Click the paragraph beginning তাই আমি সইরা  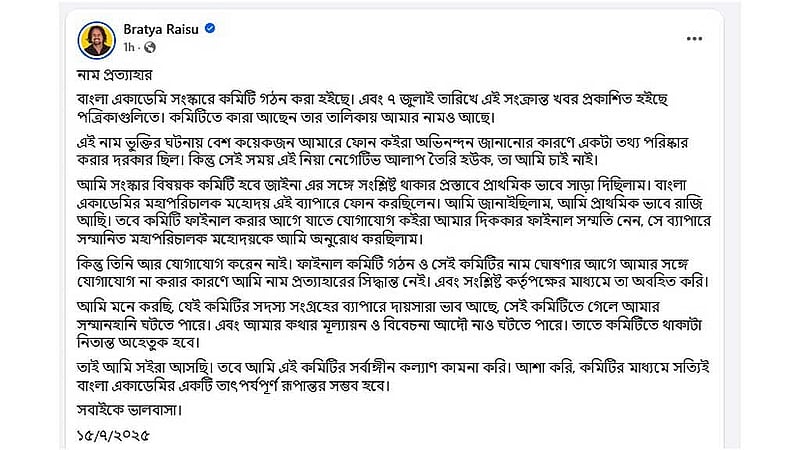tap(393, 376)
